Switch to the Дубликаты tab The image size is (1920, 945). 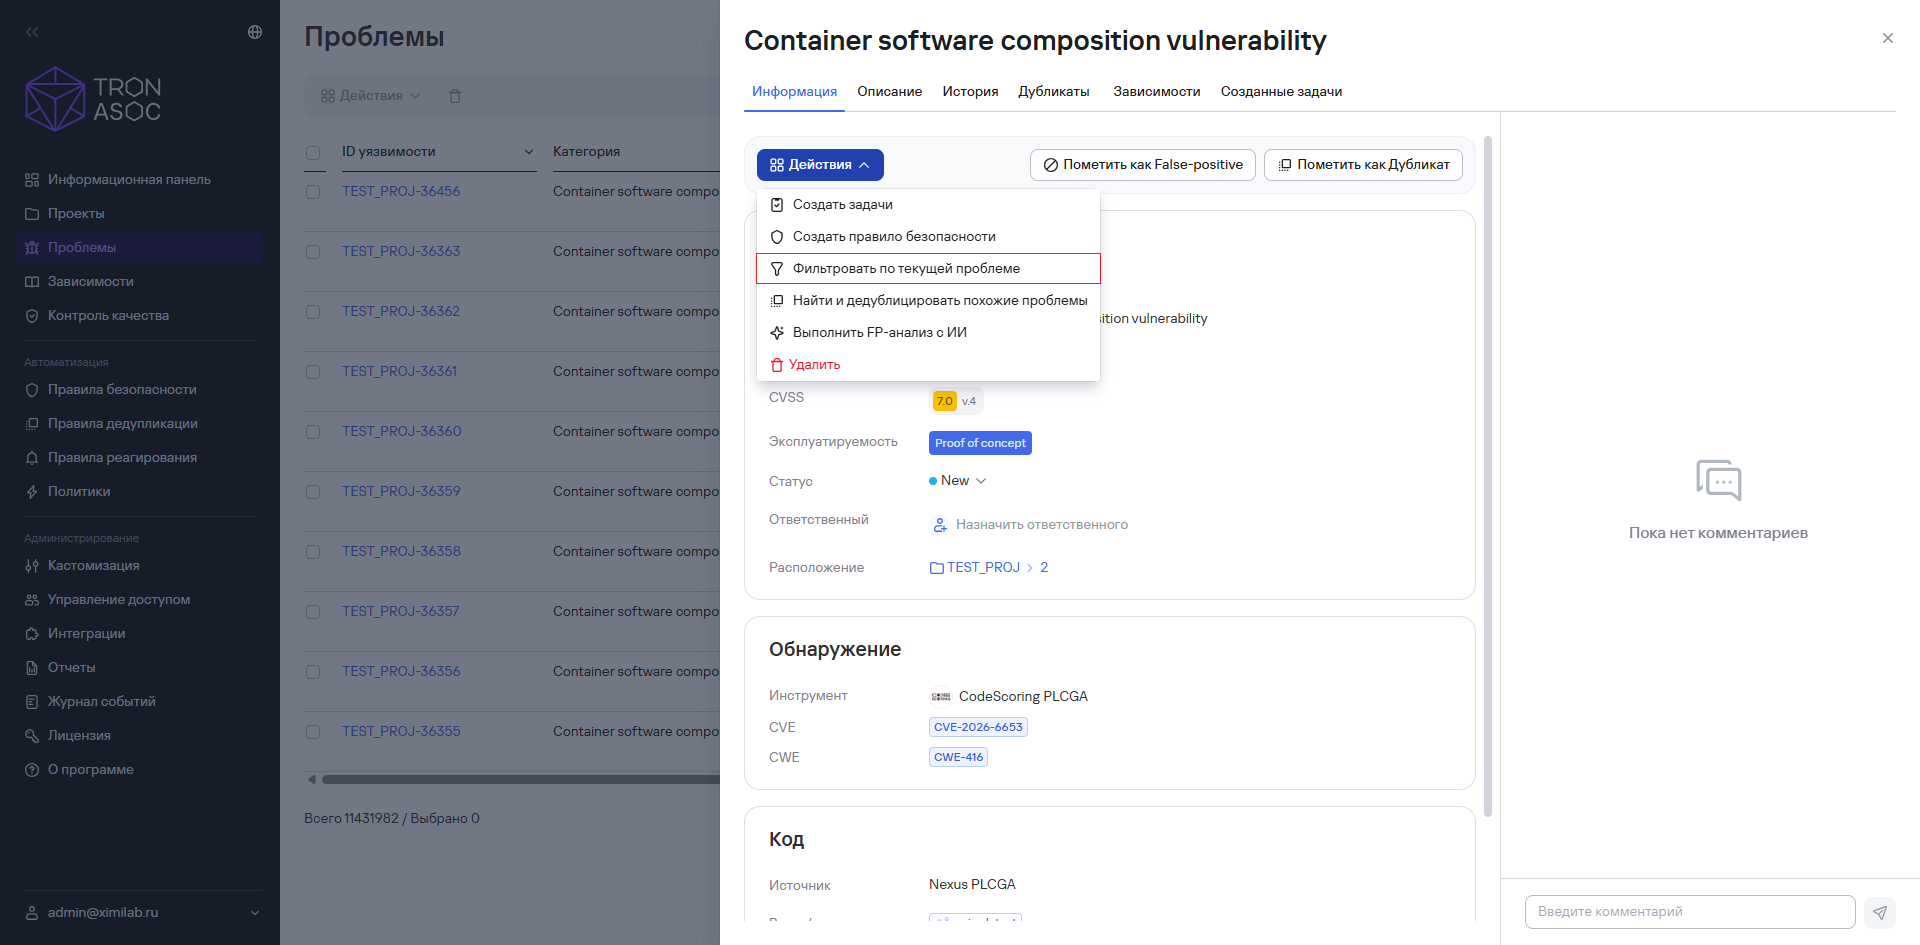(1054, 92)
